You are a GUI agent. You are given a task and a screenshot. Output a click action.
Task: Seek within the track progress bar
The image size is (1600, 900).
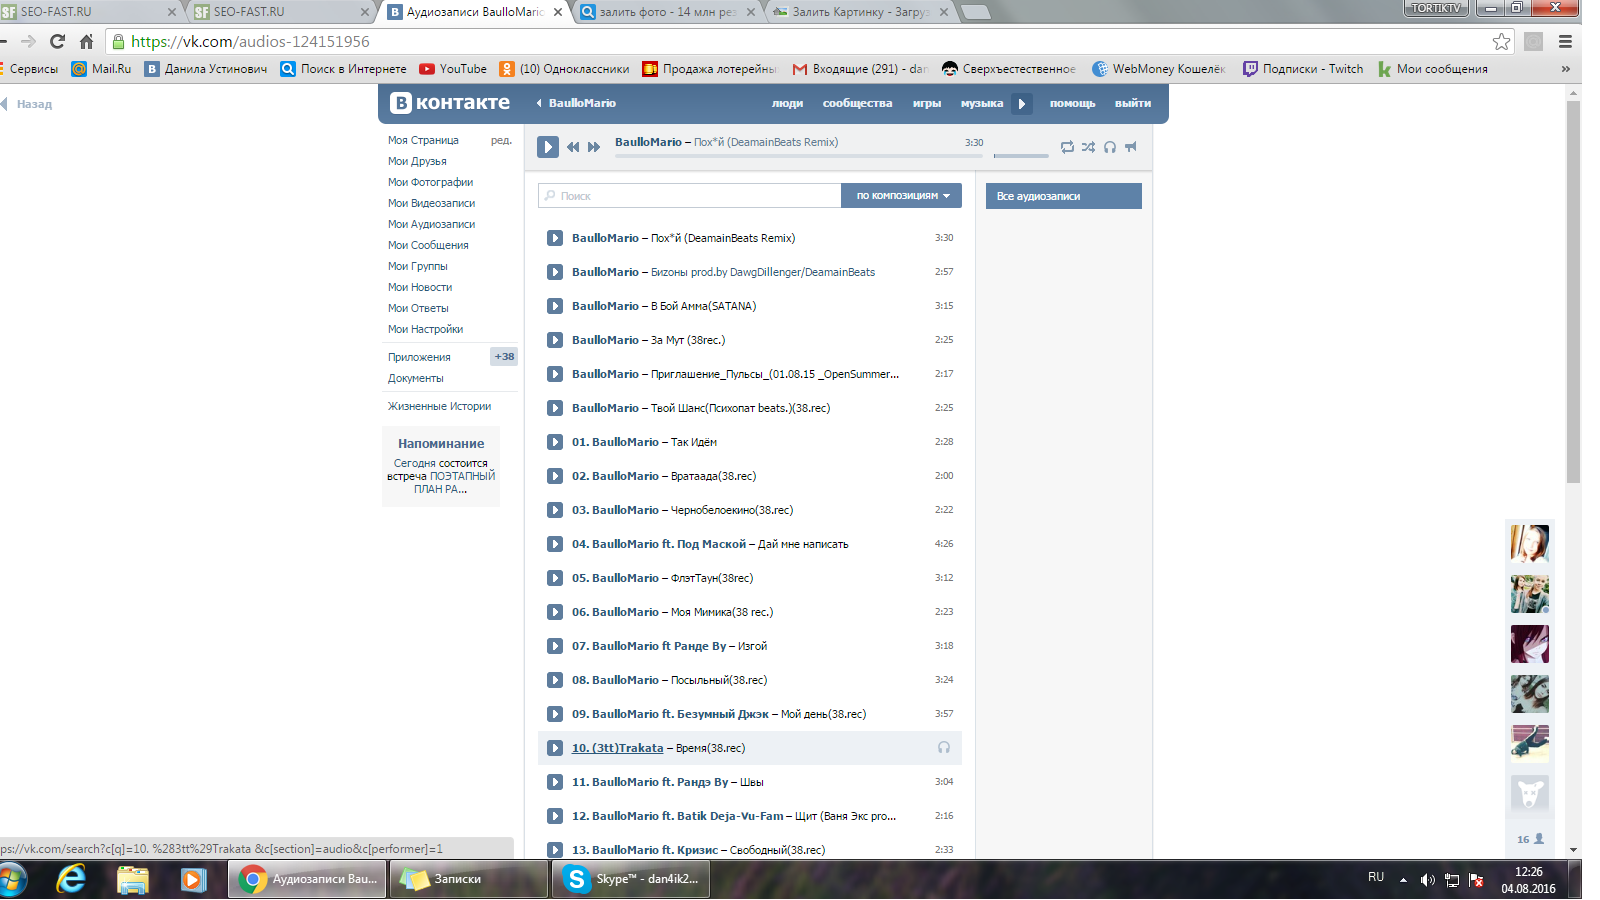[799, 155]
